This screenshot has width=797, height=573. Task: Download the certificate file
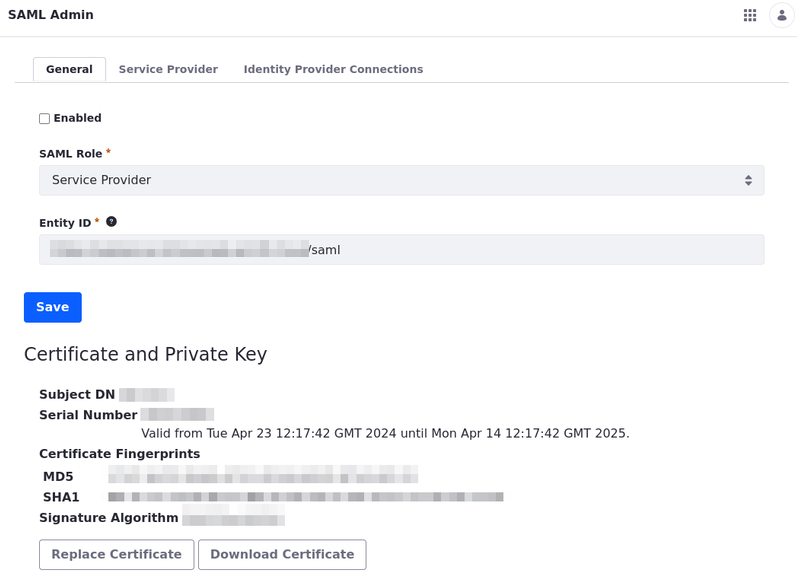click(282, 555)
